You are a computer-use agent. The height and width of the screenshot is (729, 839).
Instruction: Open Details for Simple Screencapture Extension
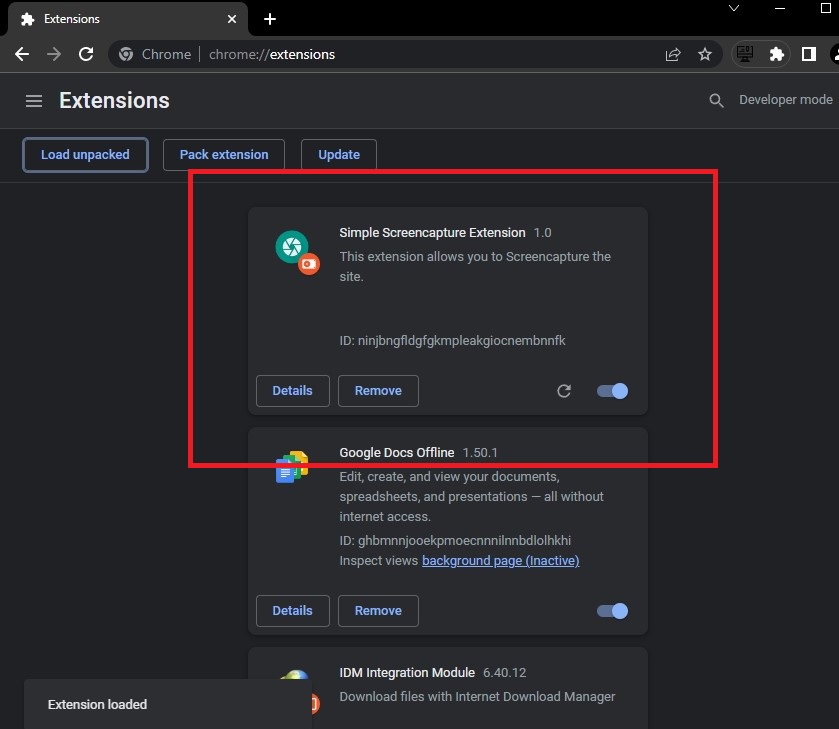point(293,391)
